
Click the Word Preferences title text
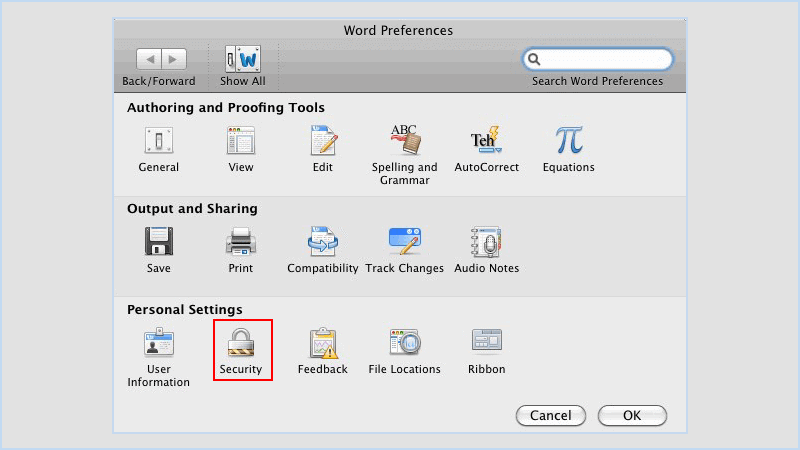click(x=398, y=31)
